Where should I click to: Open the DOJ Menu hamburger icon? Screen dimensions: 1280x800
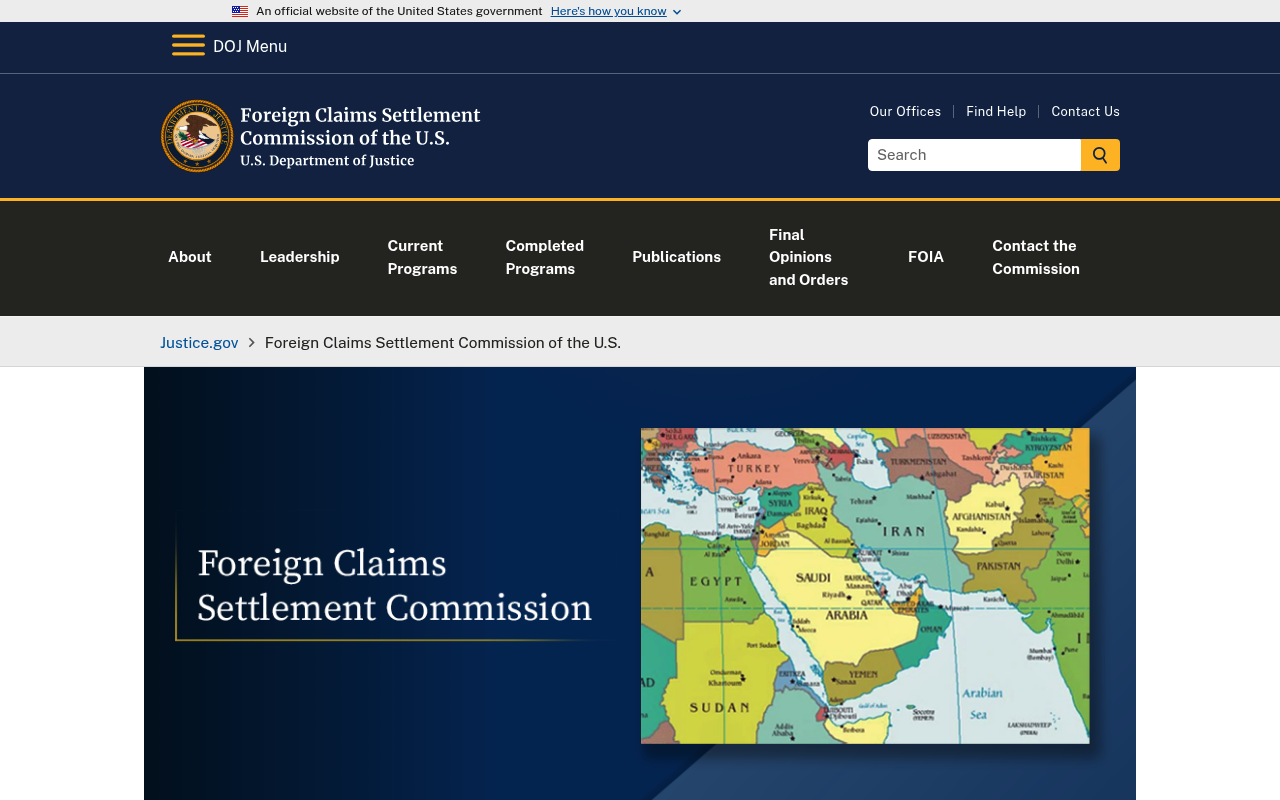(x=188, y=46)
